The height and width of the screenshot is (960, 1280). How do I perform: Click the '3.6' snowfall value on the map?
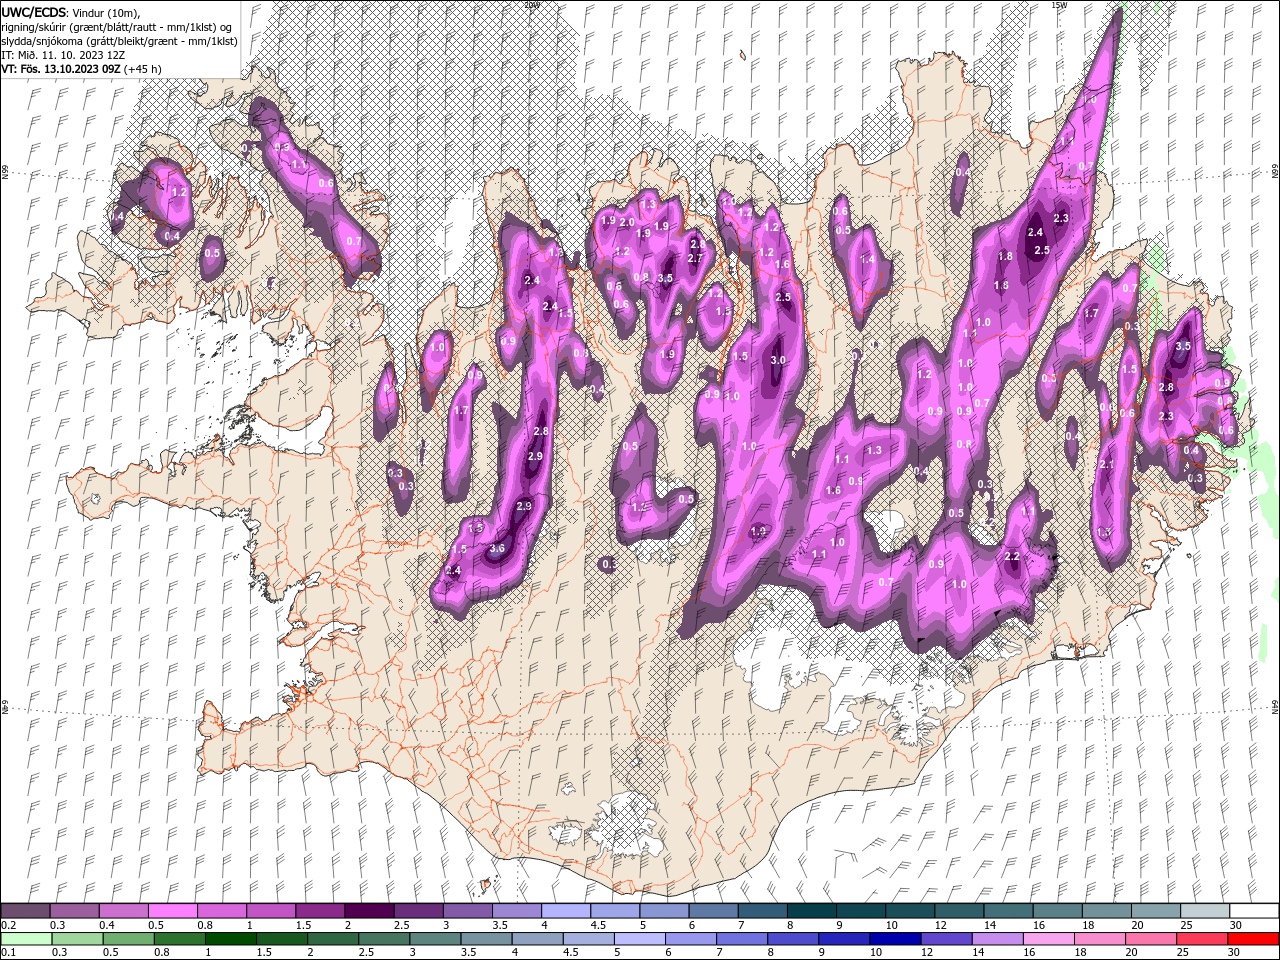coord(497,549)
